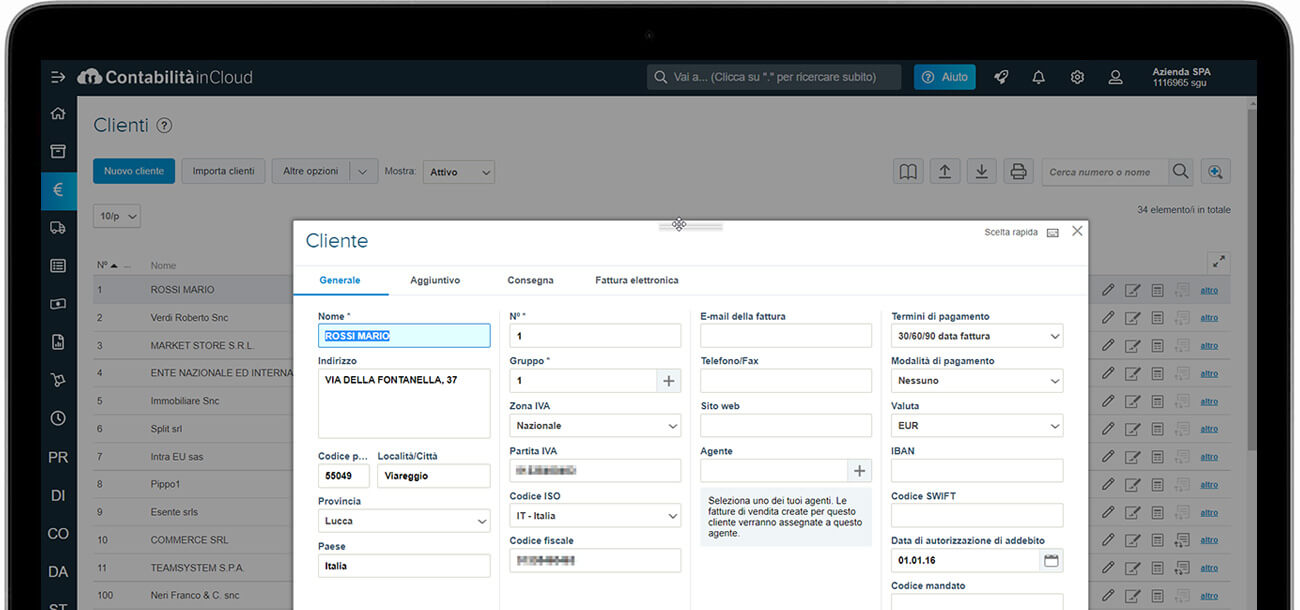The height and width of the screenshot is (610, 1300).
Task: Open the Home sidebar icon
Action: tap(58, 114)
